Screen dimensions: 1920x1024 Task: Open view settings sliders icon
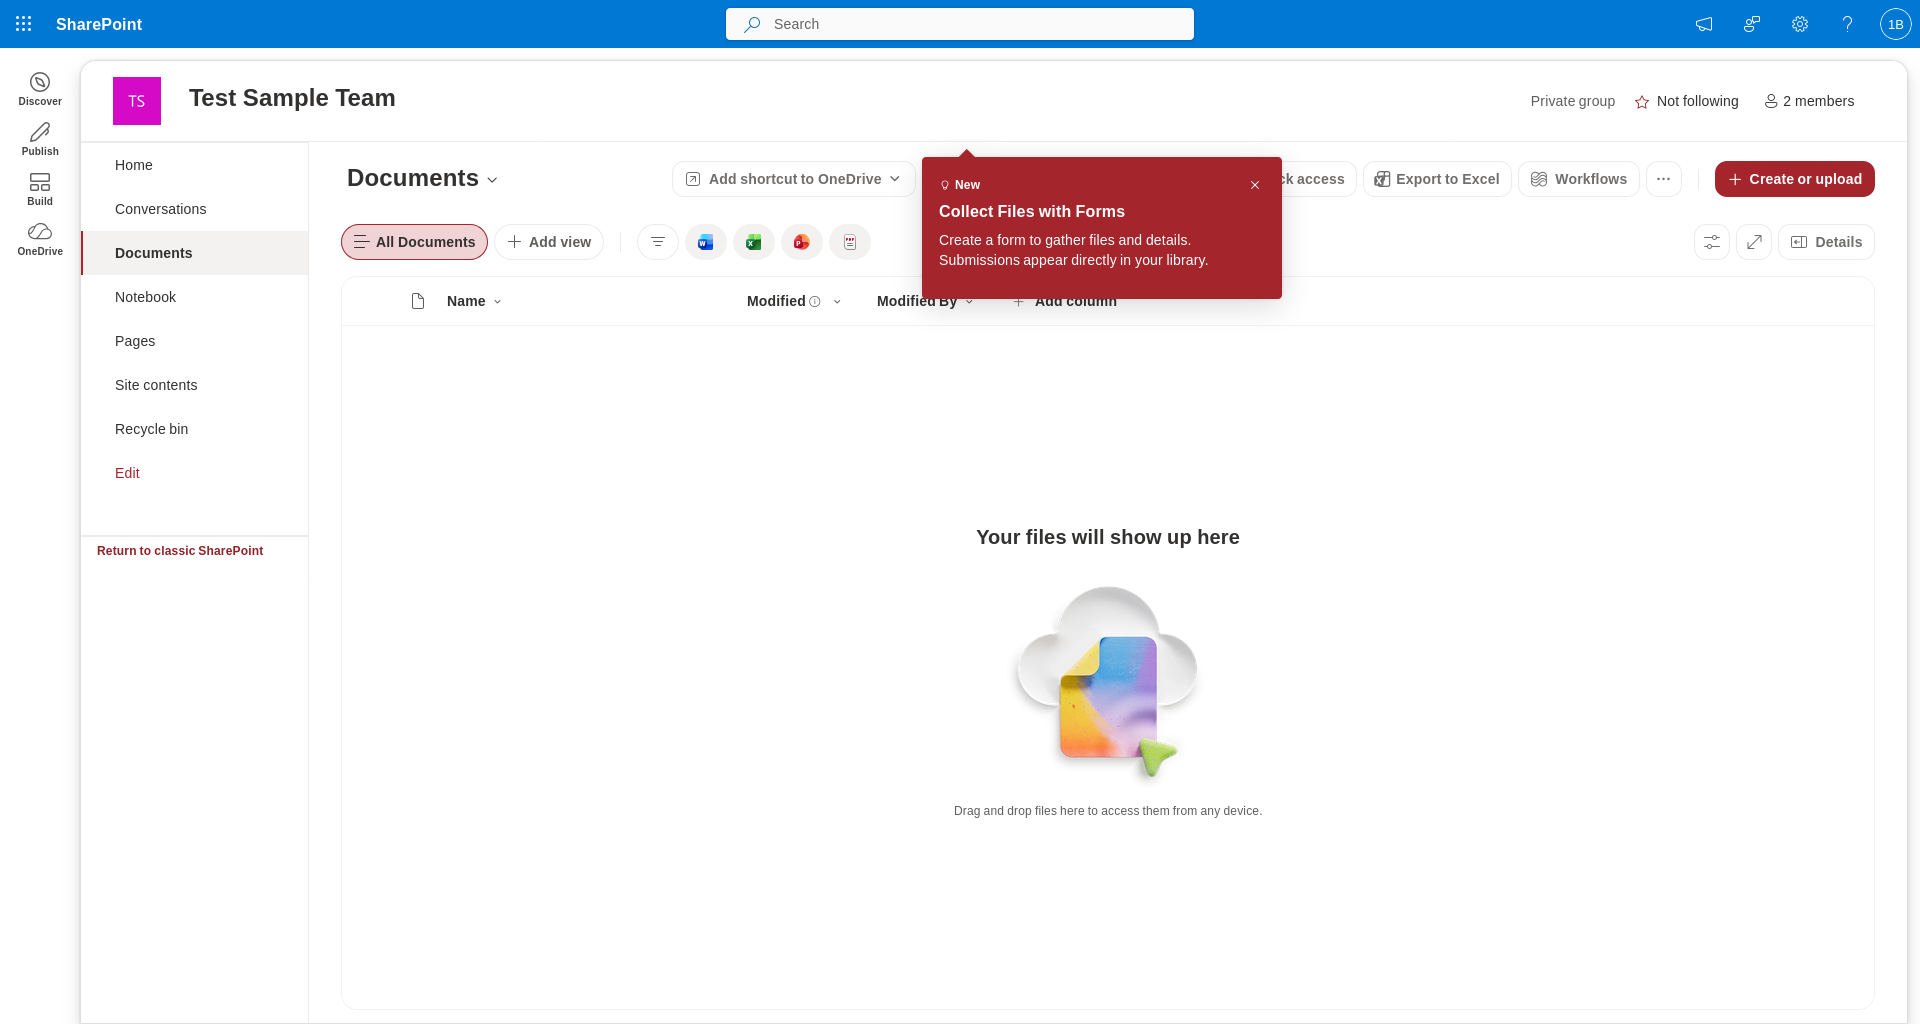[x=1712, y=242]
